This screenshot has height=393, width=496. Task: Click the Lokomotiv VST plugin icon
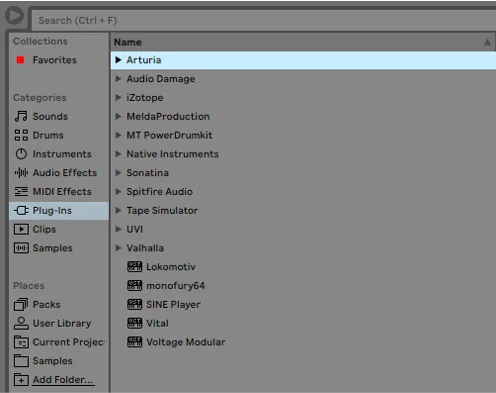pyautogui.click(x=135, y=267)
